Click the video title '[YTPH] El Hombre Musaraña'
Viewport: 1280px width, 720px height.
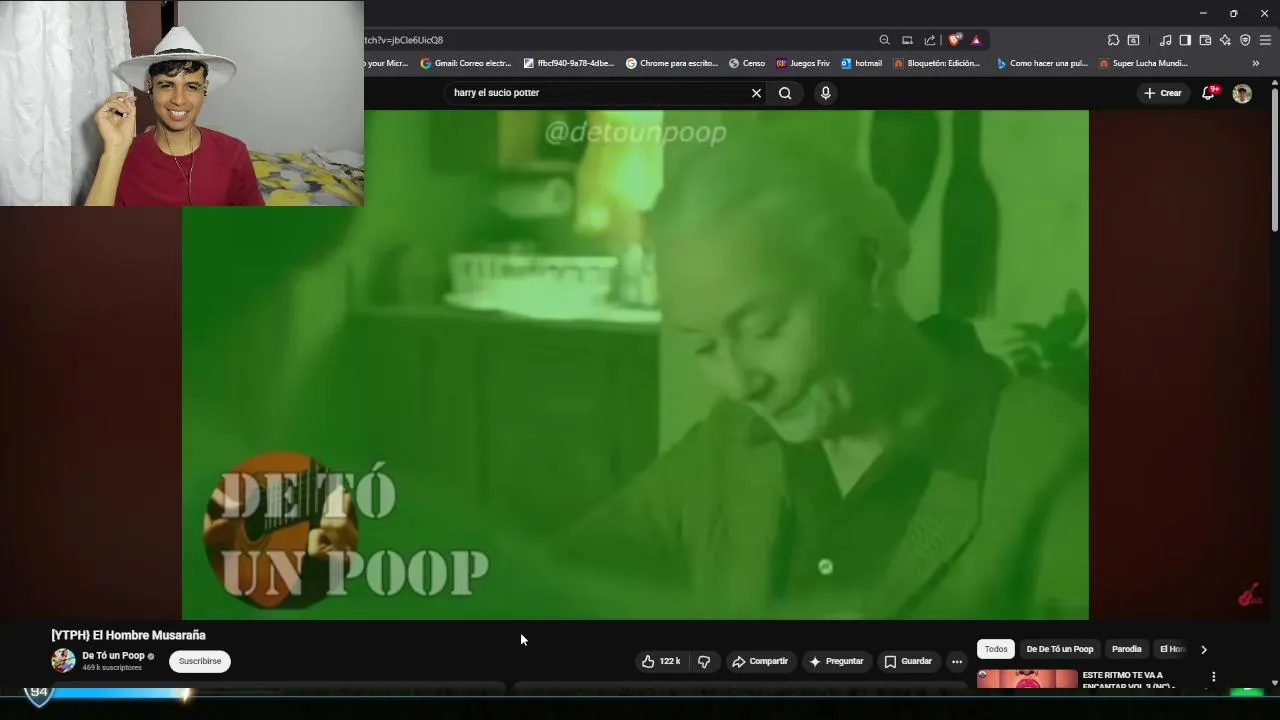click(x=129, y=635)
